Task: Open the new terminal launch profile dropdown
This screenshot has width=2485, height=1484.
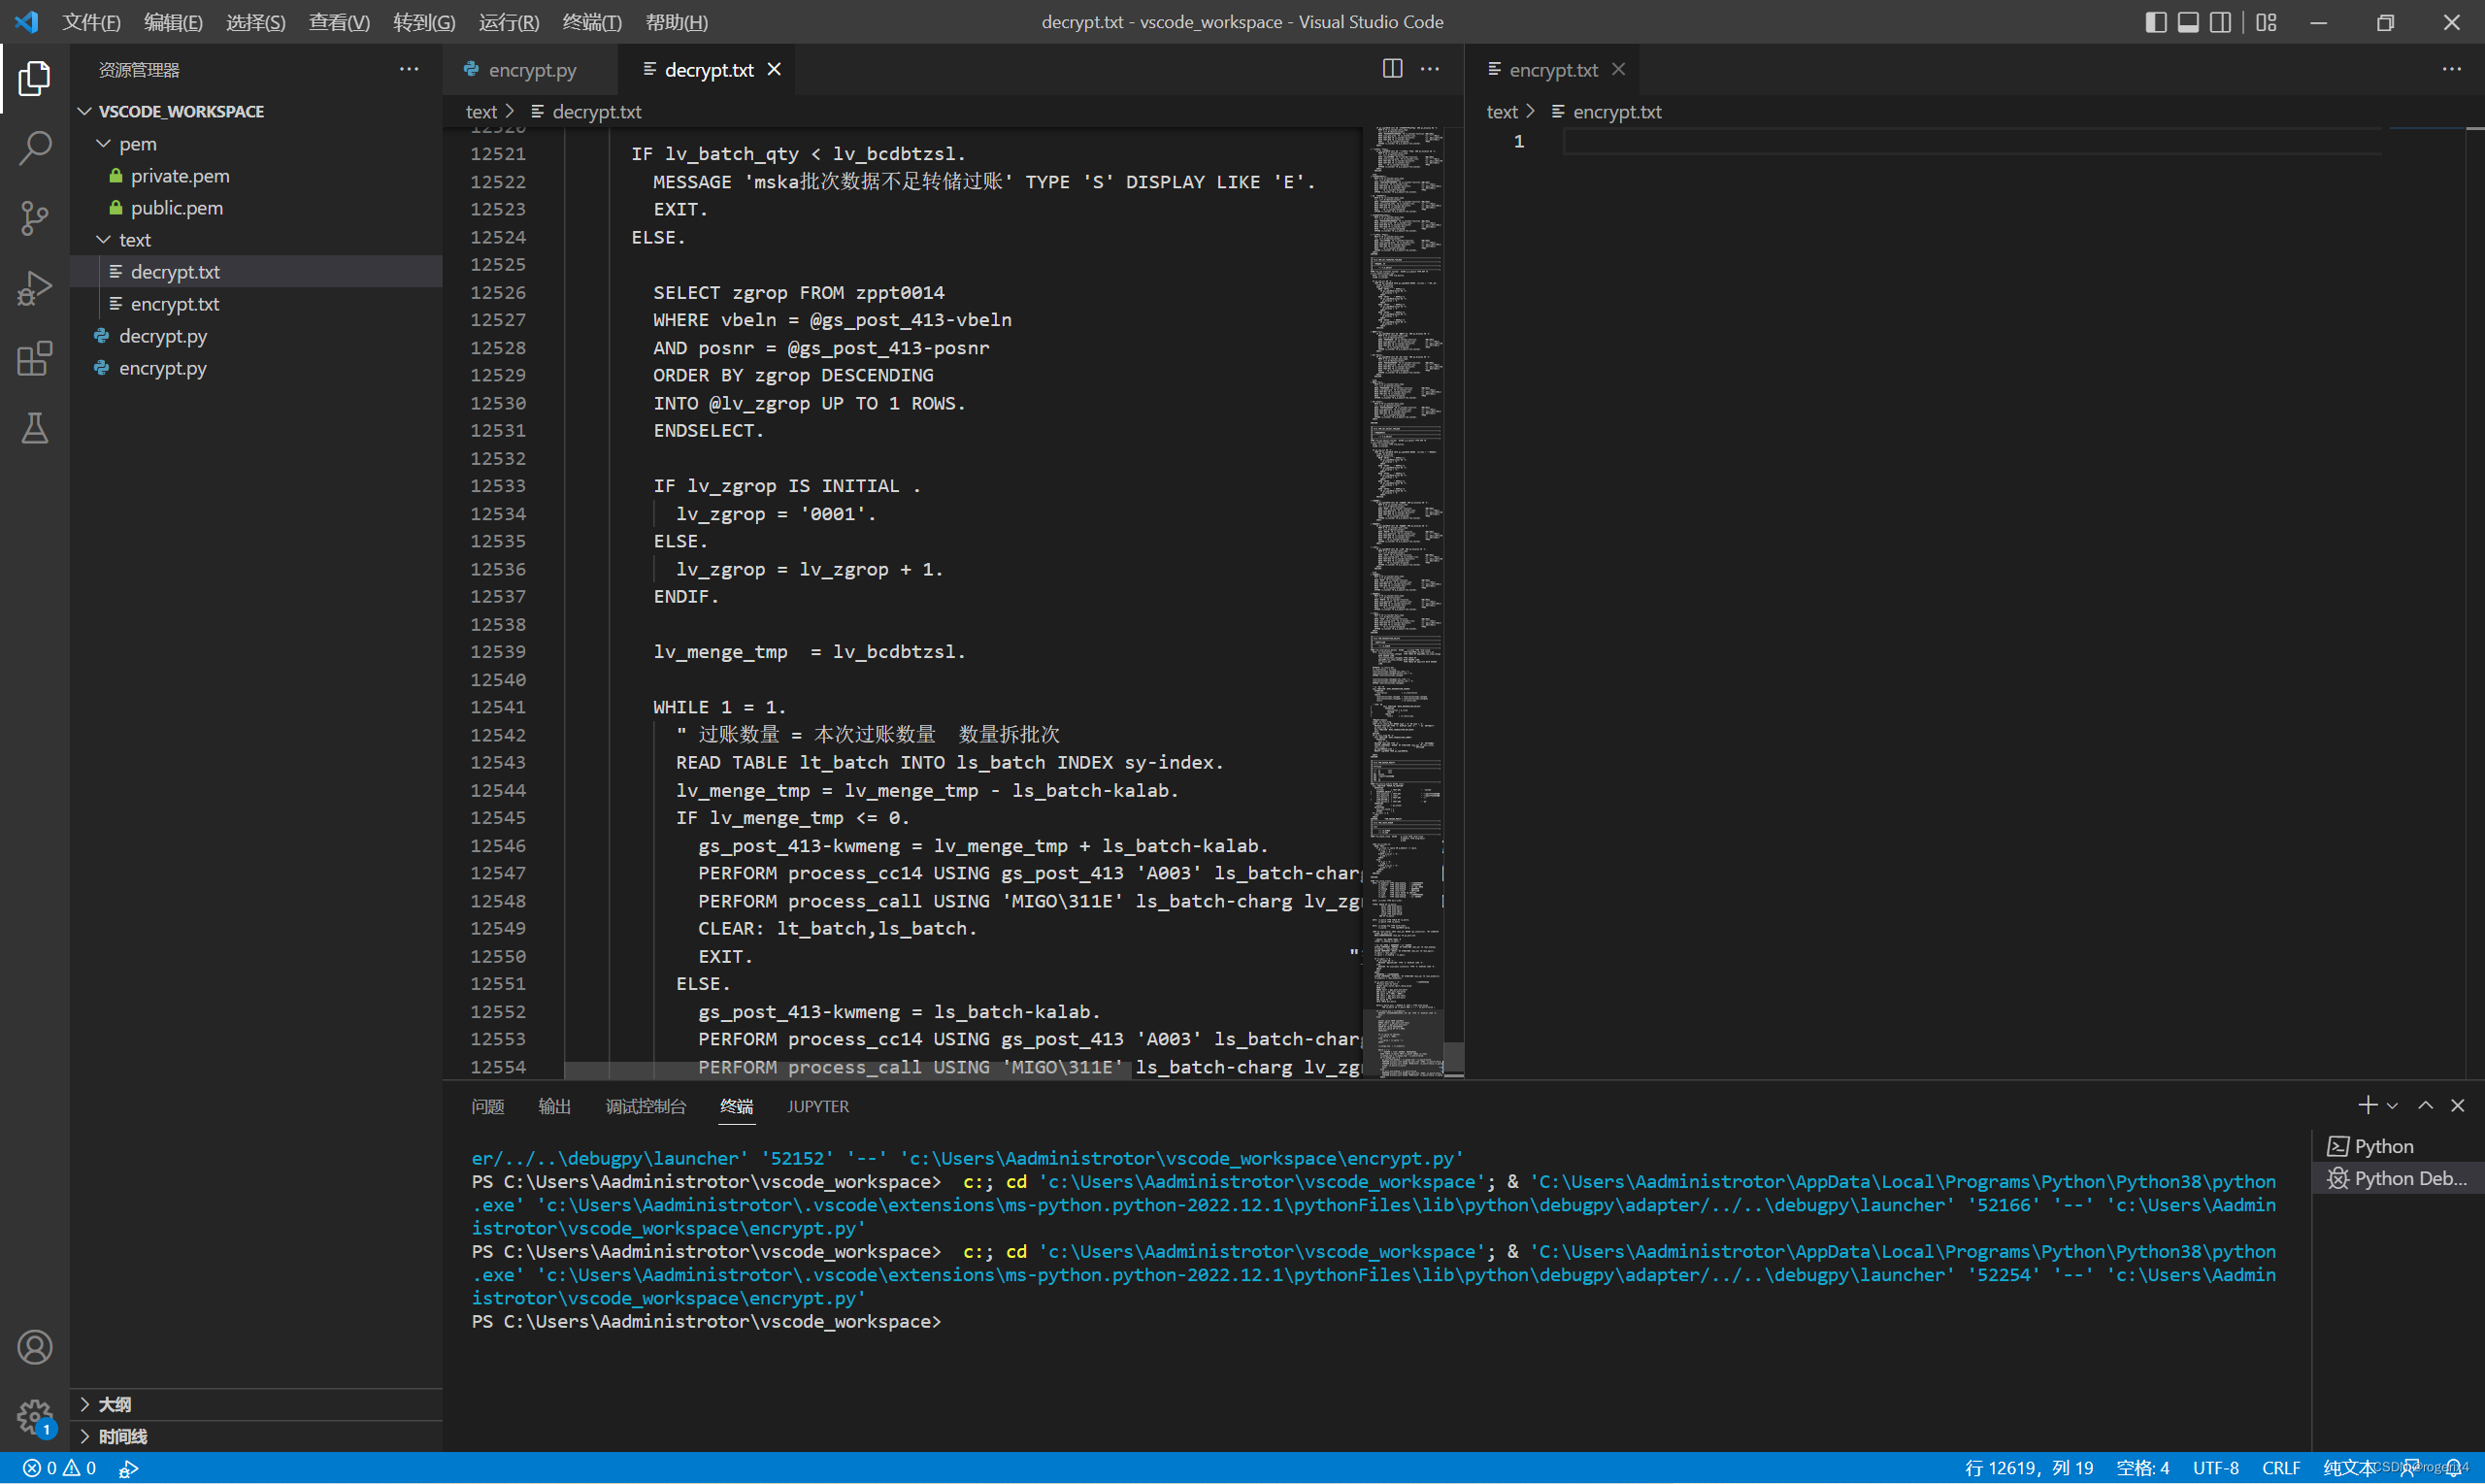Action: point(2392,1106)
